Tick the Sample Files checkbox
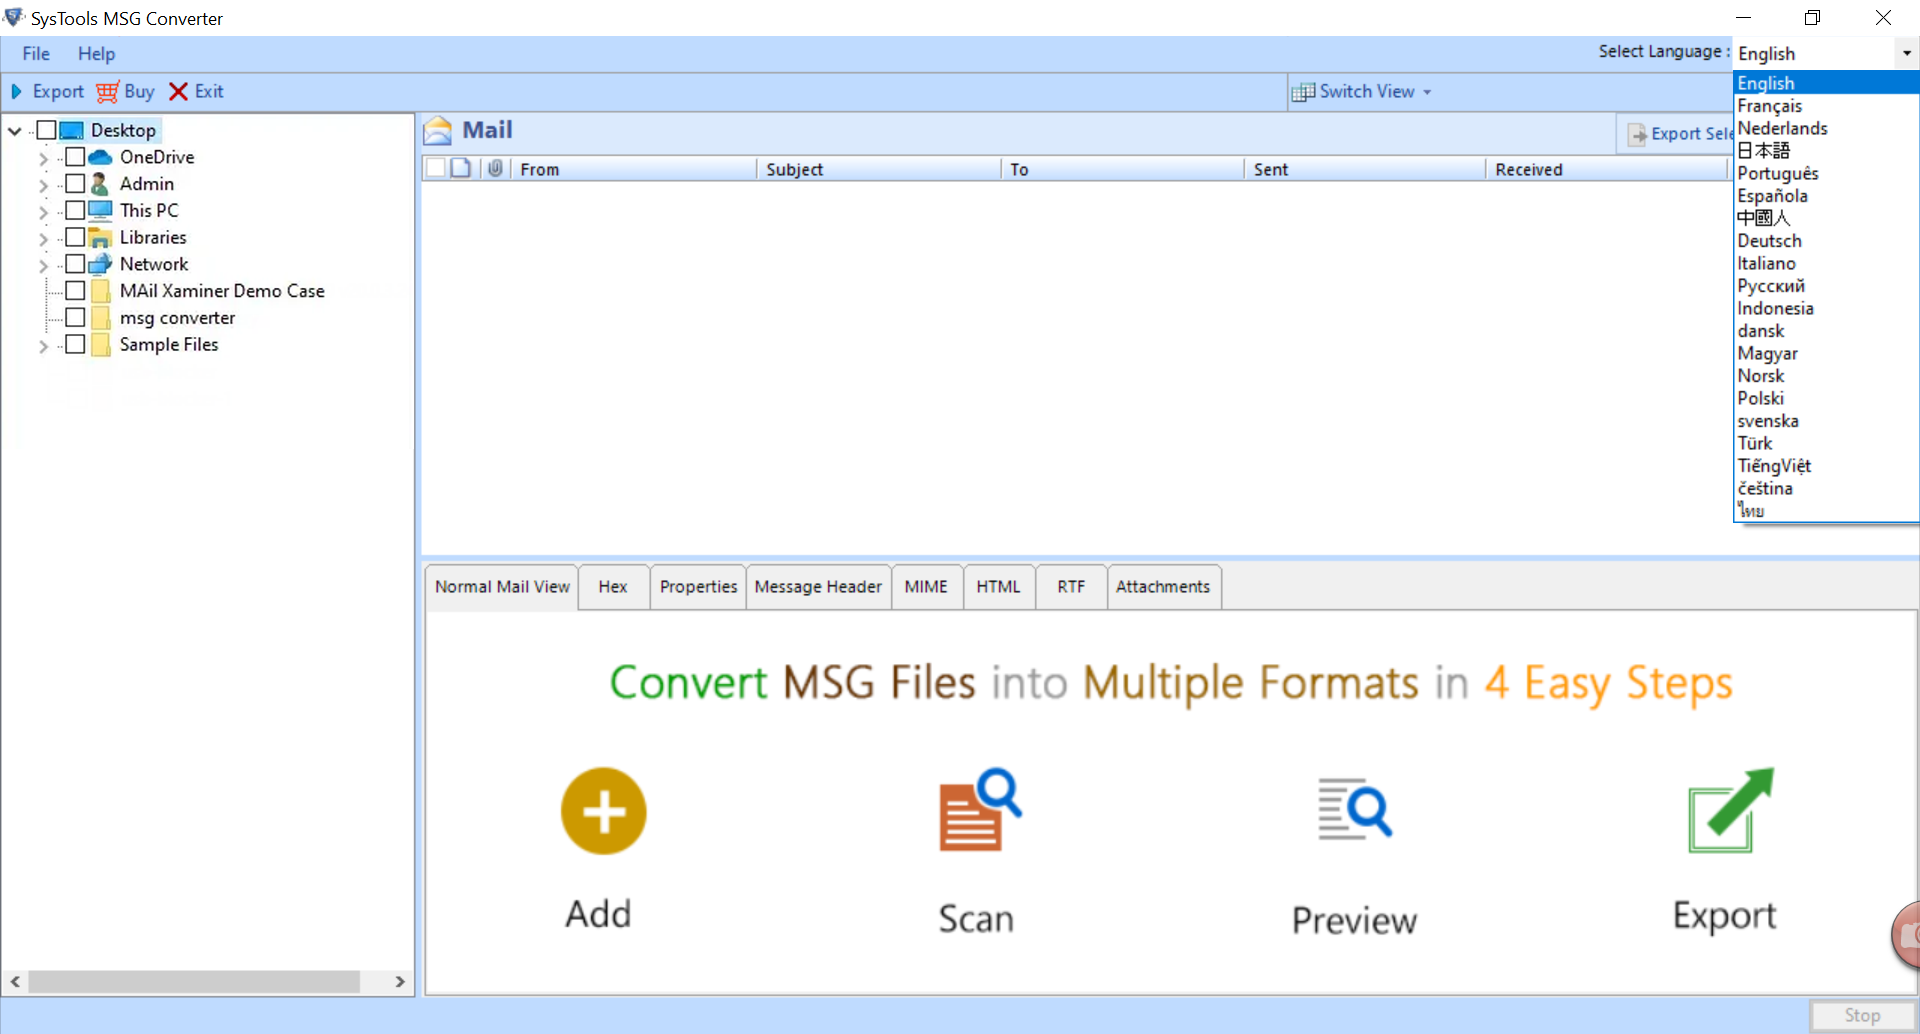Viewport: 1920px width, 1034px height. [75, 344]
